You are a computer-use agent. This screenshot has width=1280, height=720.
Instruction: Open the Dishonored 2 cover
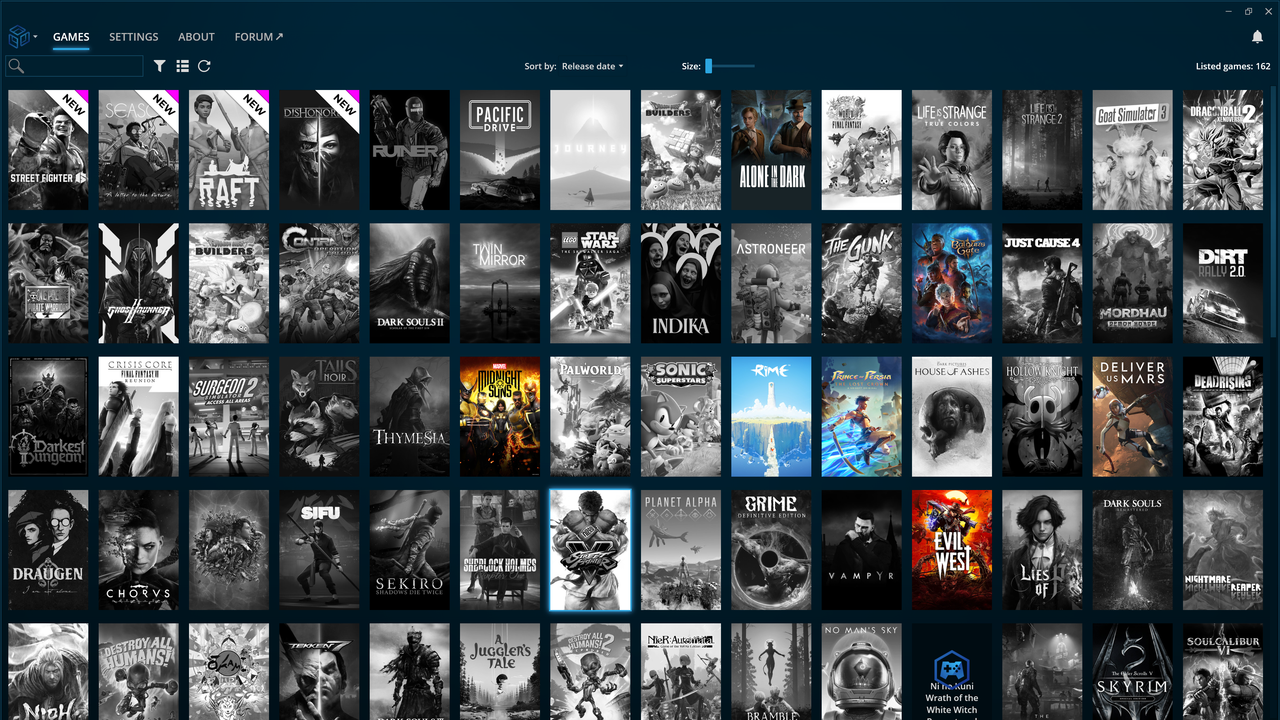pos(319,150)
